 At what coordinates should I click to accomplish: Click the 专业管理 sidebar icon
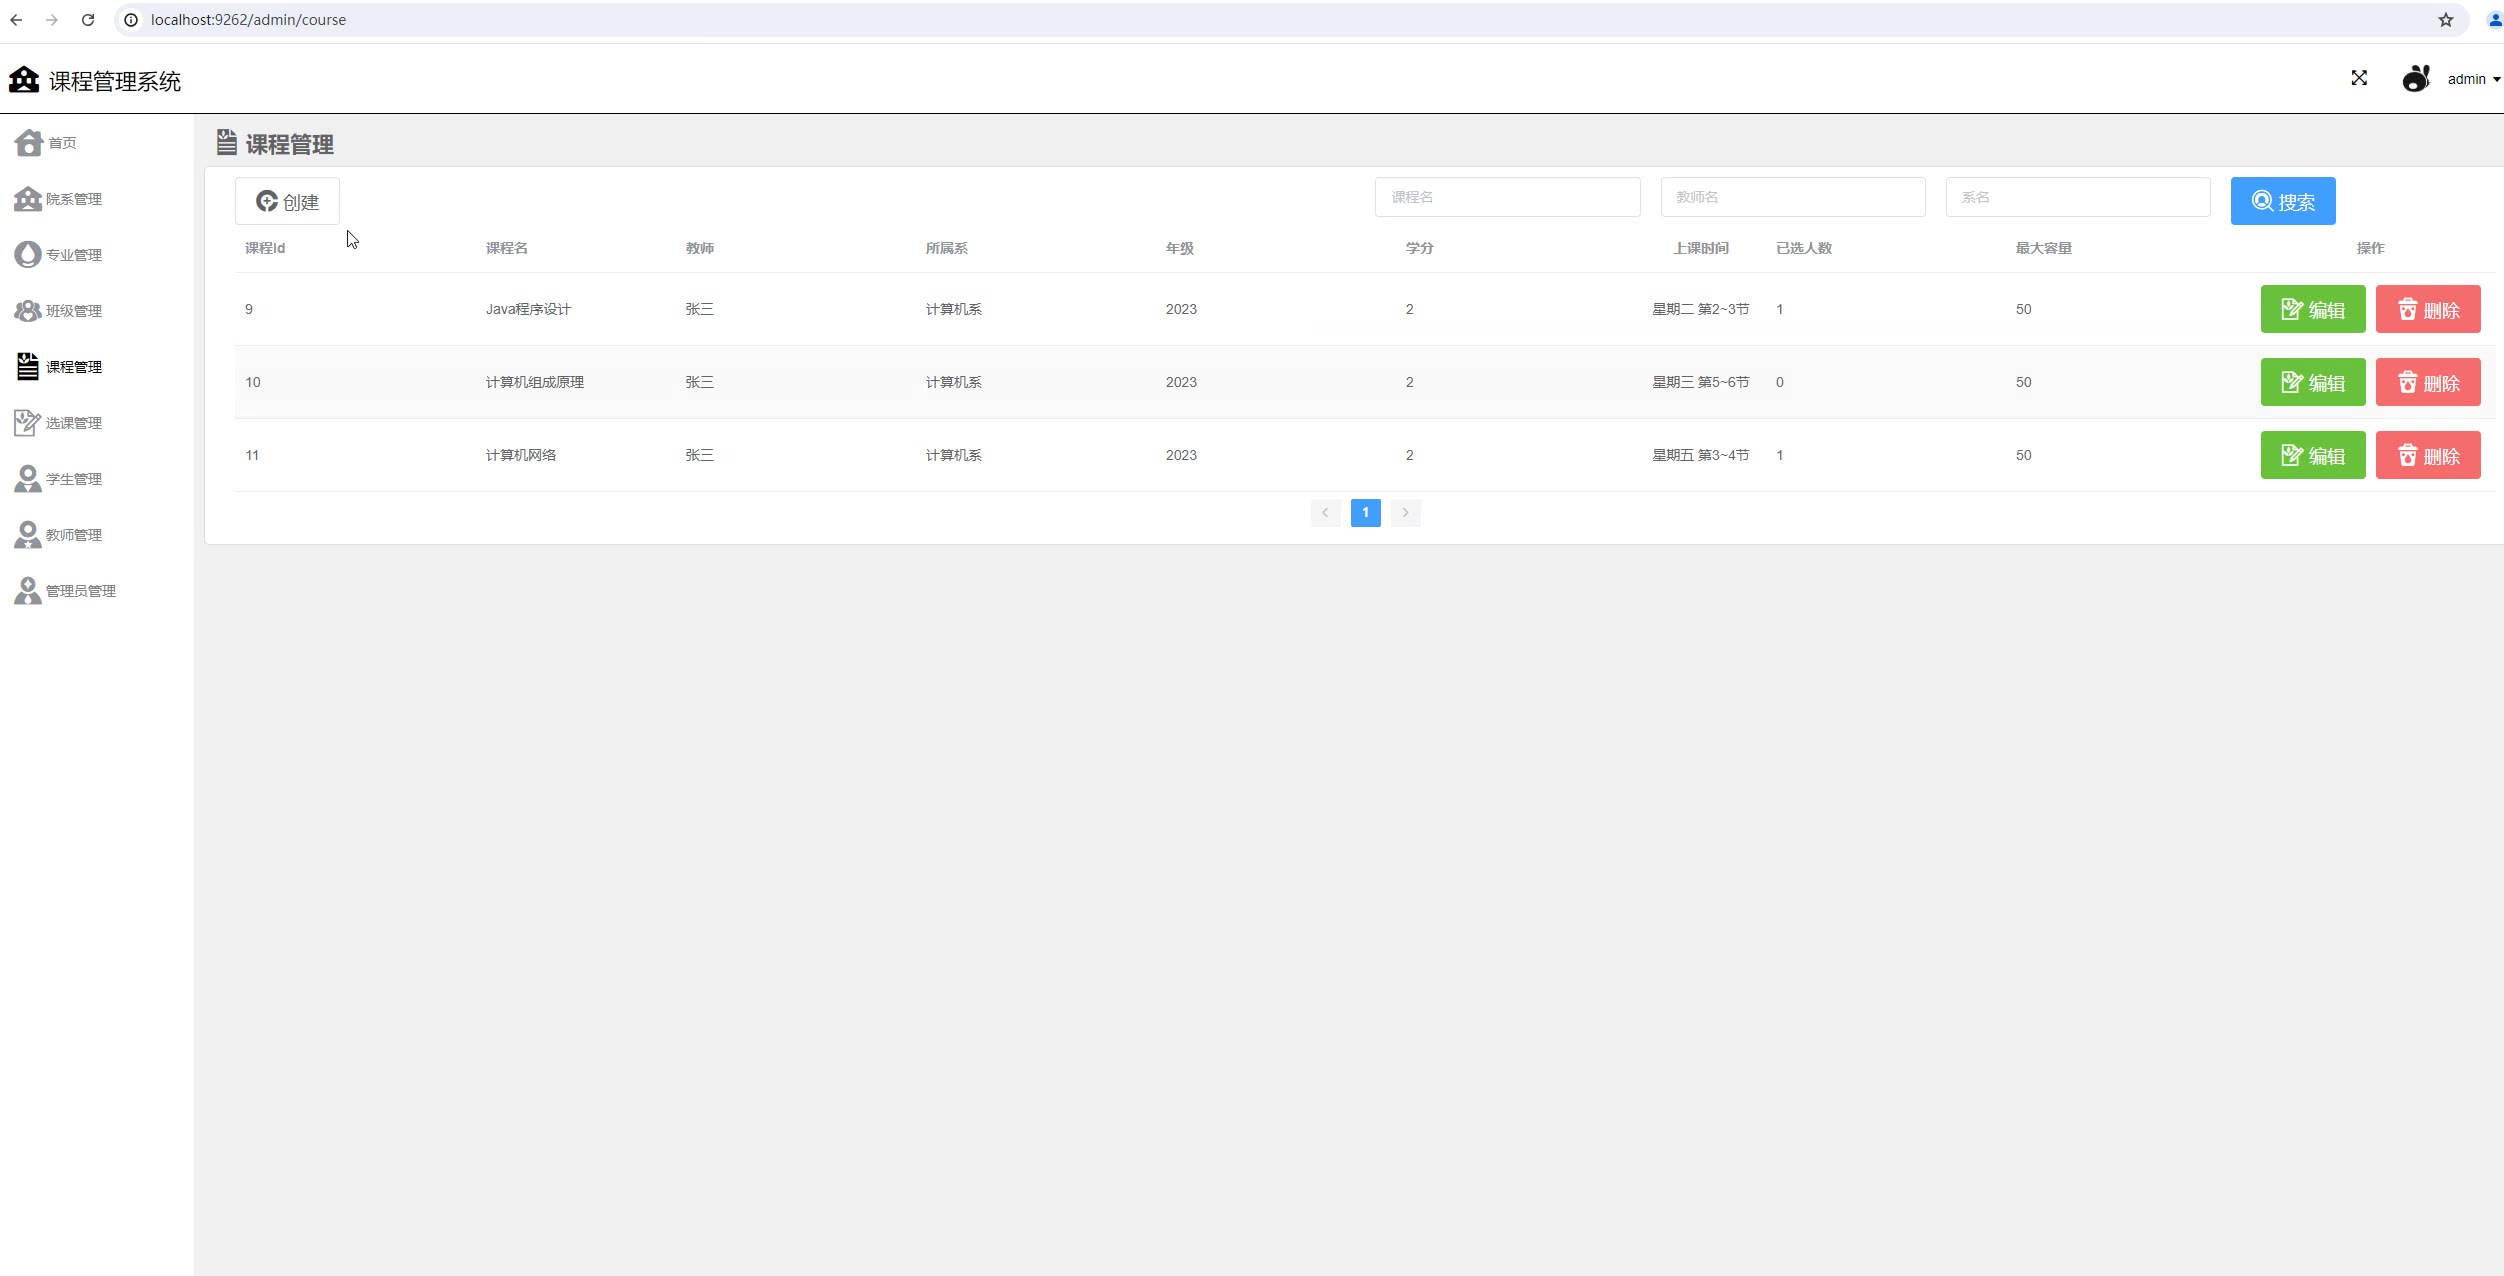[x=28, y=255]
